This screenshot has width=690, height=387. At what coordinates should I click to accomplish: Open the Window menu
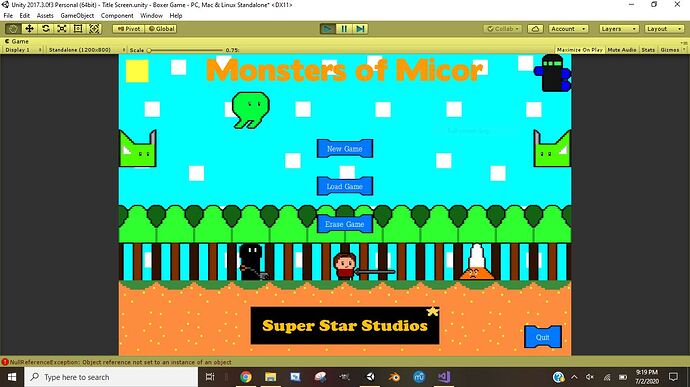tap(151, 15)
